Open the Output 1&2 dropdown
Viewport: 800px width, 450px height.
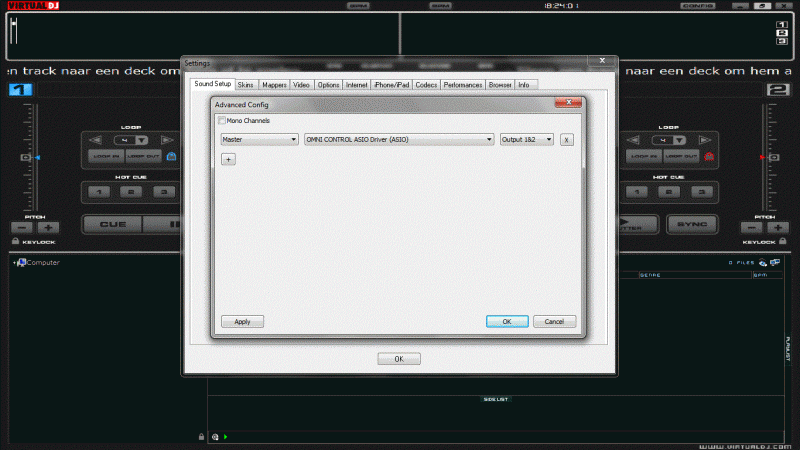click(527, 139)
